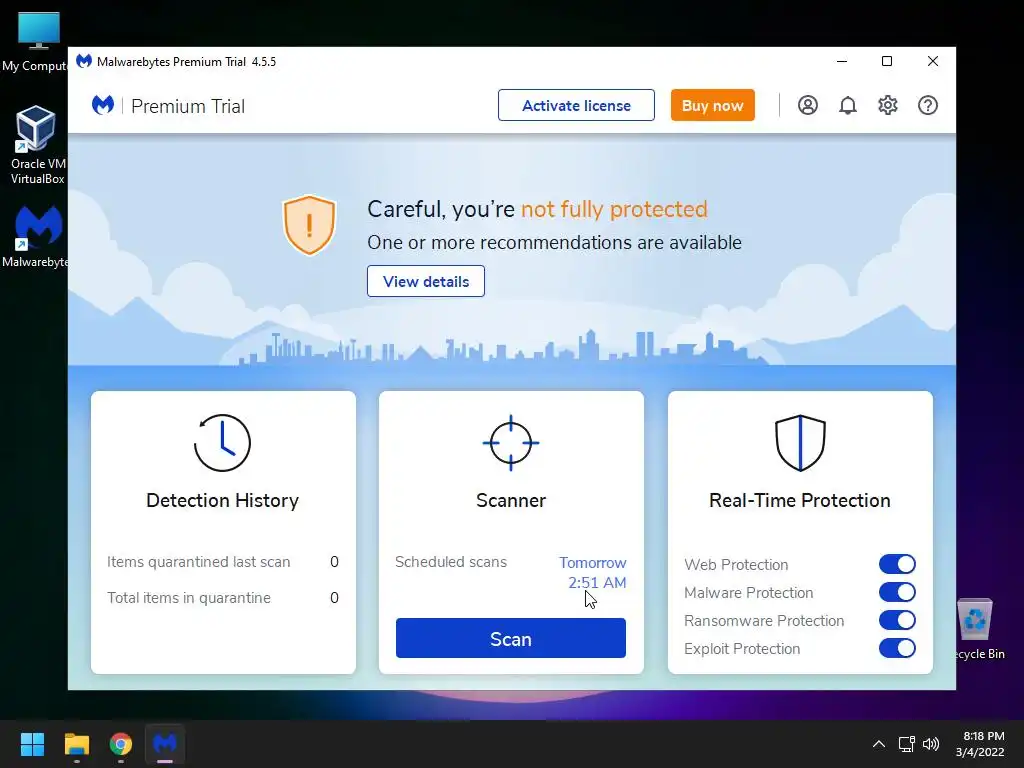Click the Malwarebytes title bar logo

pos(84,61)
